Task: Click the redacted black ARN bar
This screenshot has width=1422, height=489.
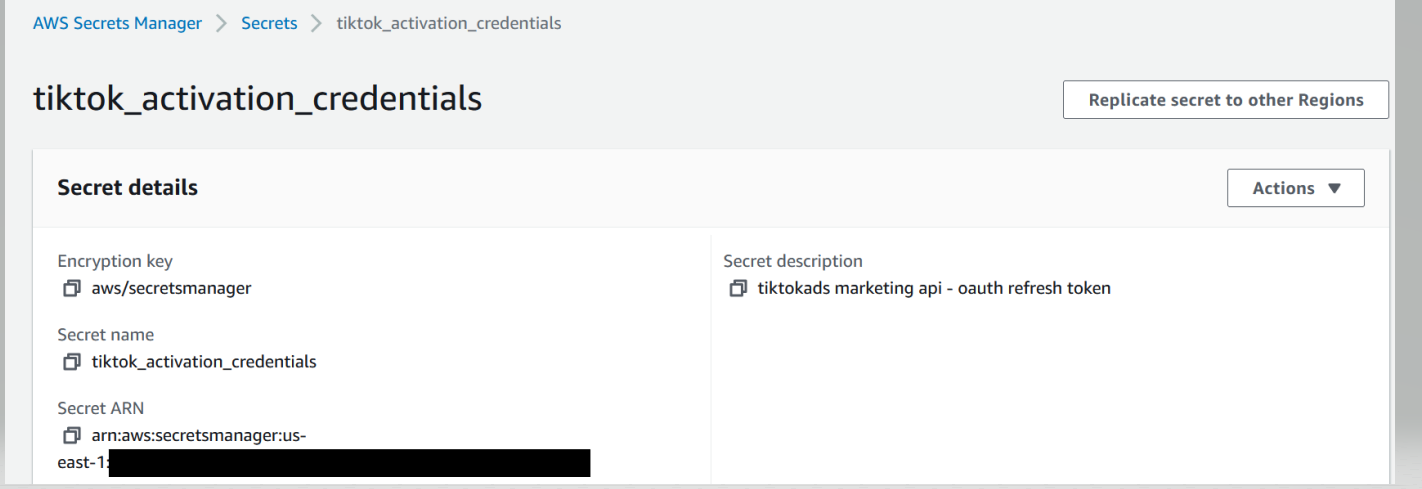Action: (x=349, y=463)
